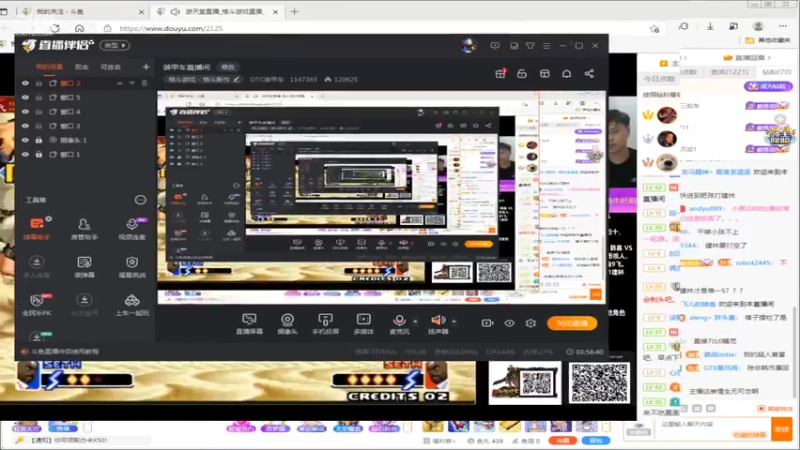This screenshot has width=800, height=450.
Task: Open the 弹幕助手 danmaku assistant tool
Action: pyautogui.click(x=37, y=228)
